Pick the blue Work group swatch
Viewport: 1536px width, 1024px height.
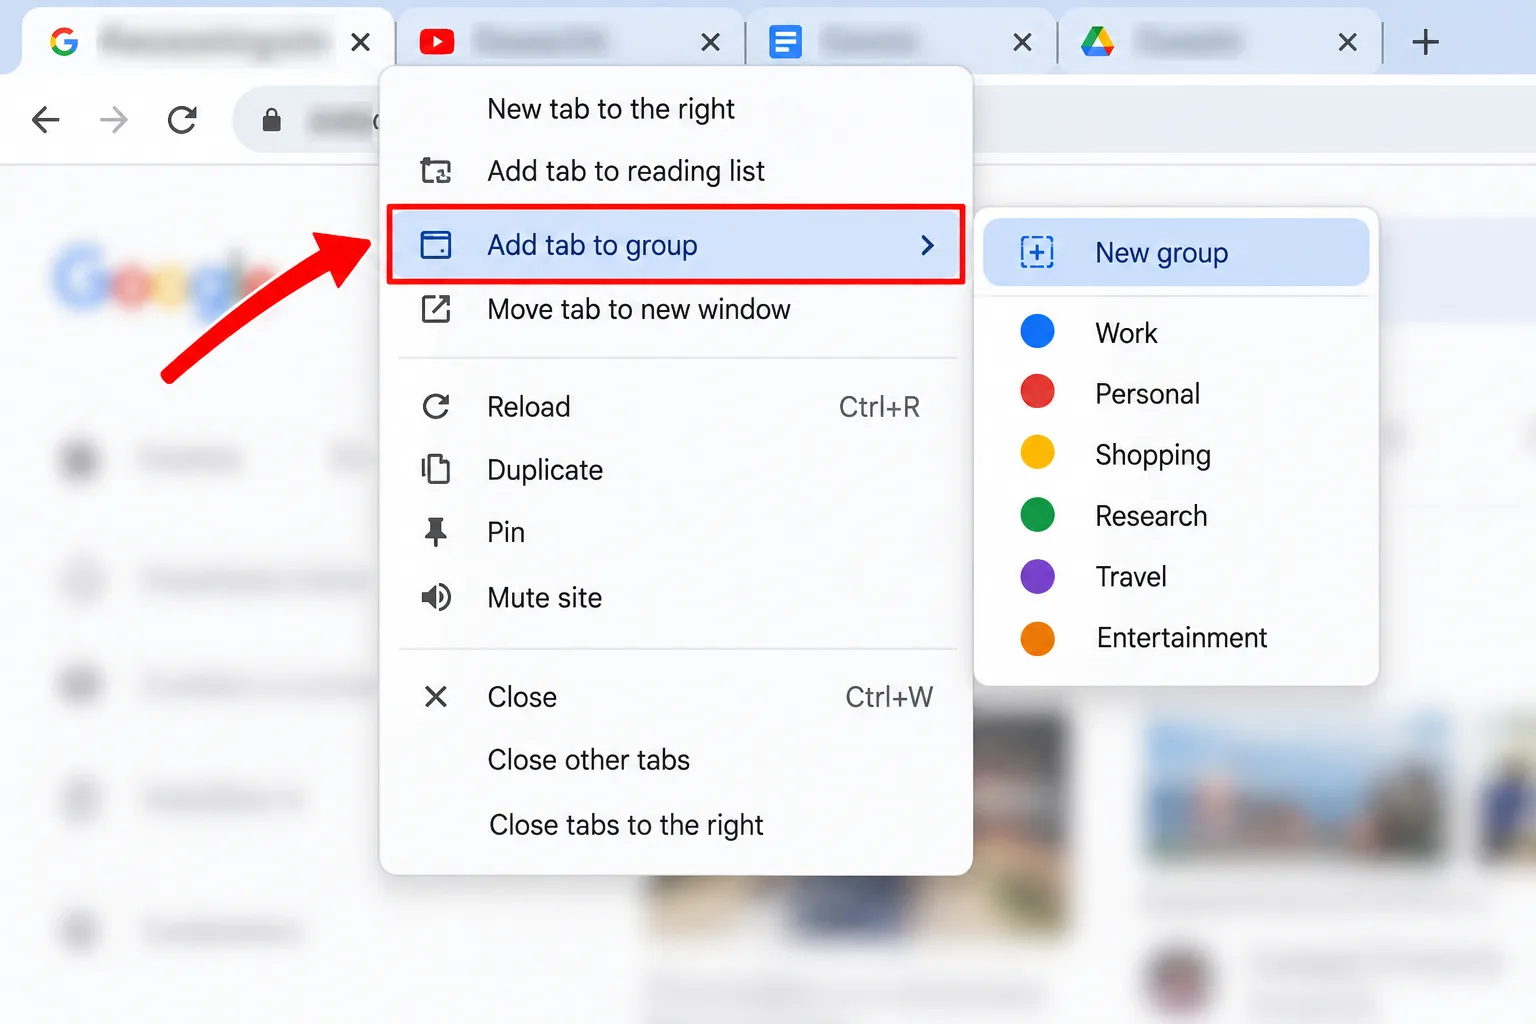click(x=1038, y=332)
